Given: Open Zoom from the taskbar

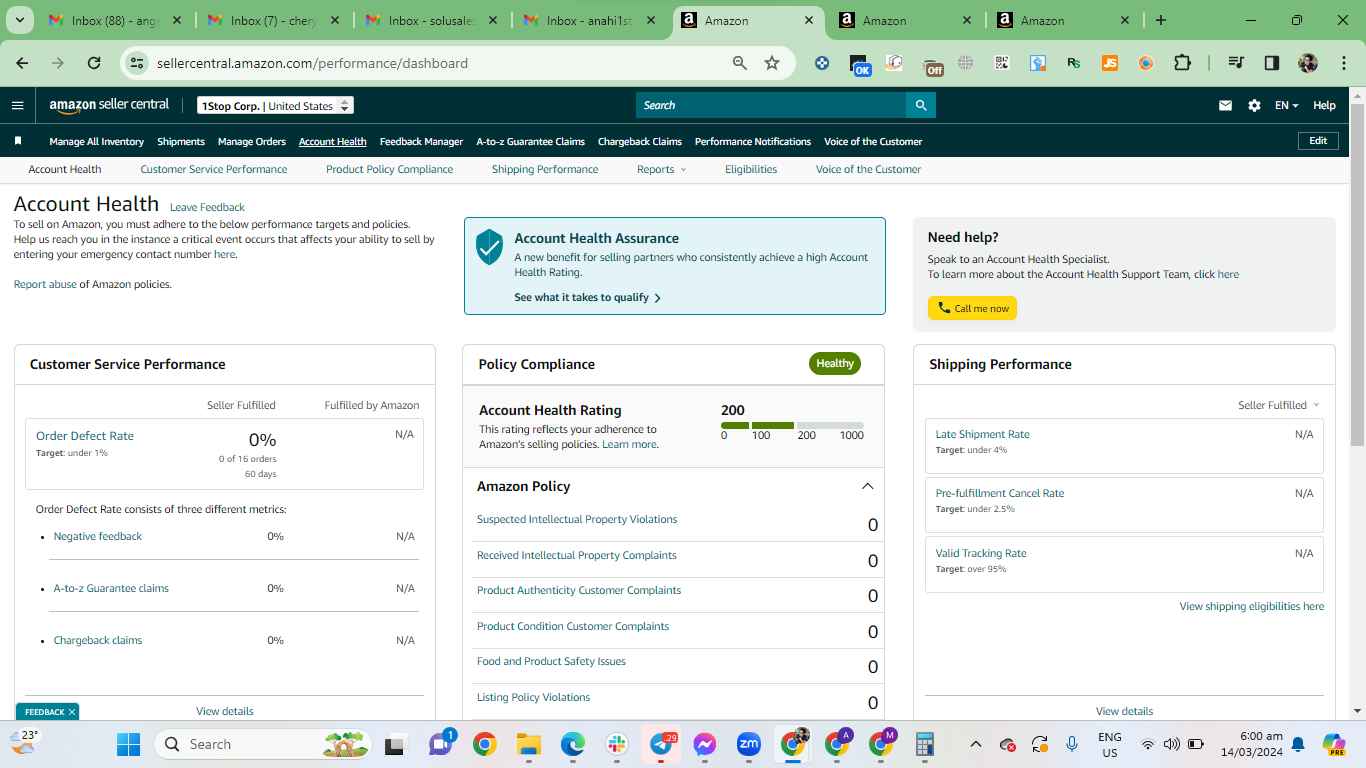Looking at the screenshot, I should click(x=749, y=744).
